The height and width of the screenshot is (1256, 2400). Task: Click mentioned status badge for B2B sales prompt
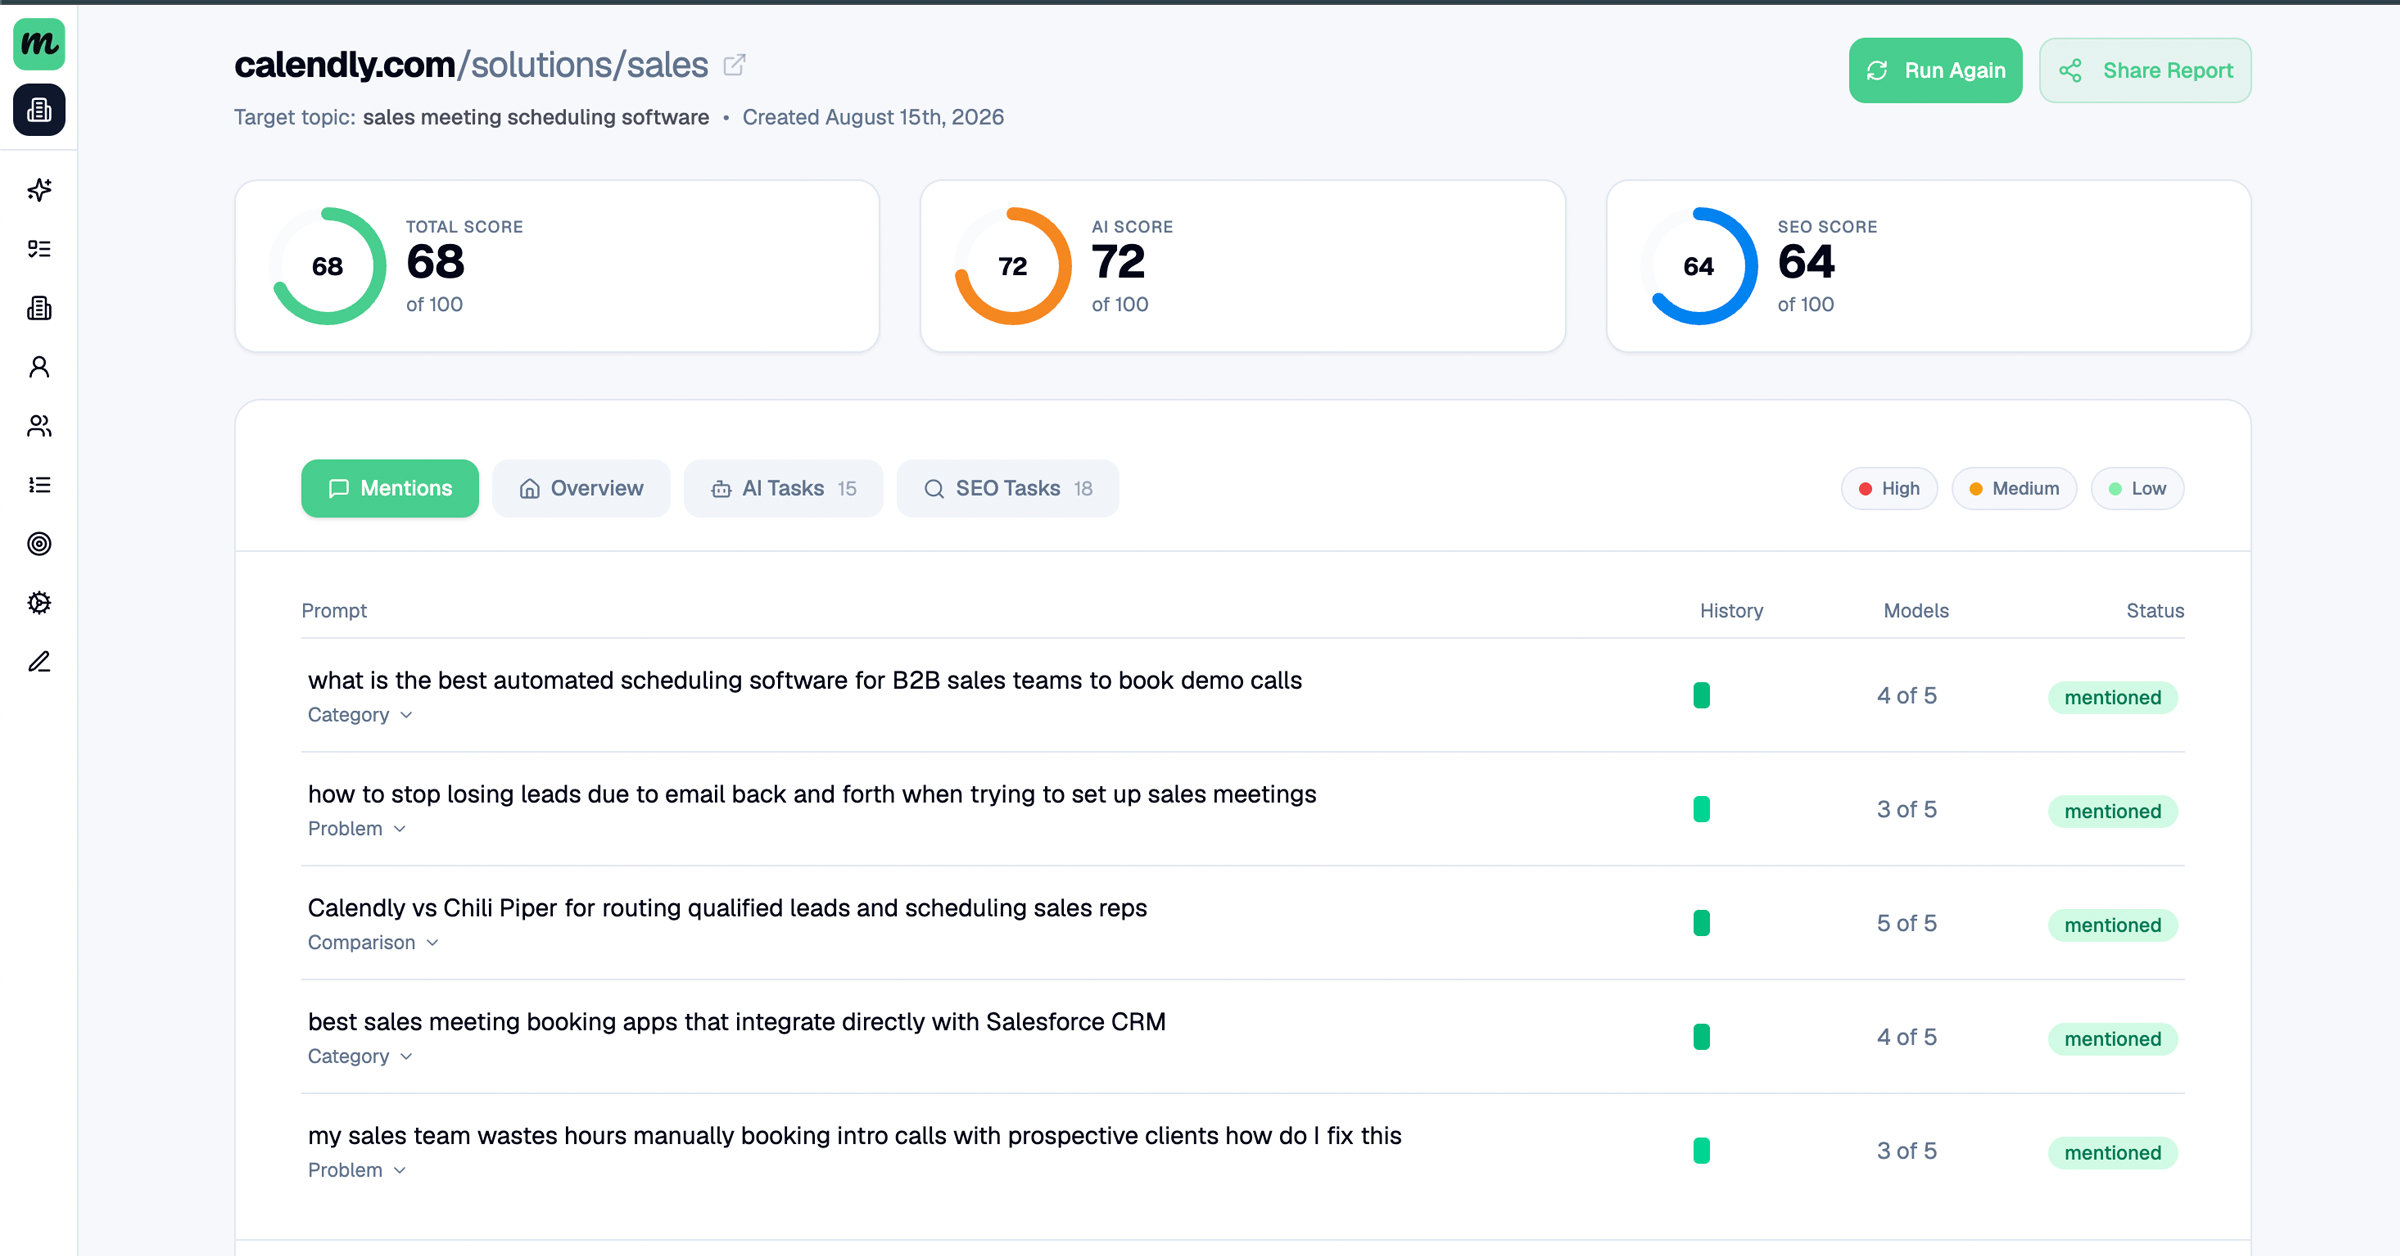2113,698
